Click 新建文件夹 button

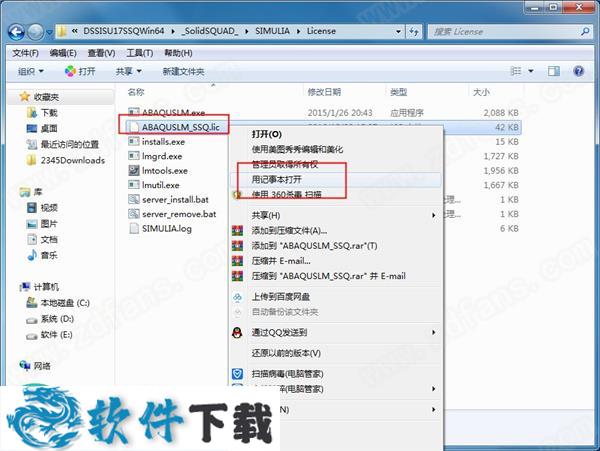[x=183, y=71]
